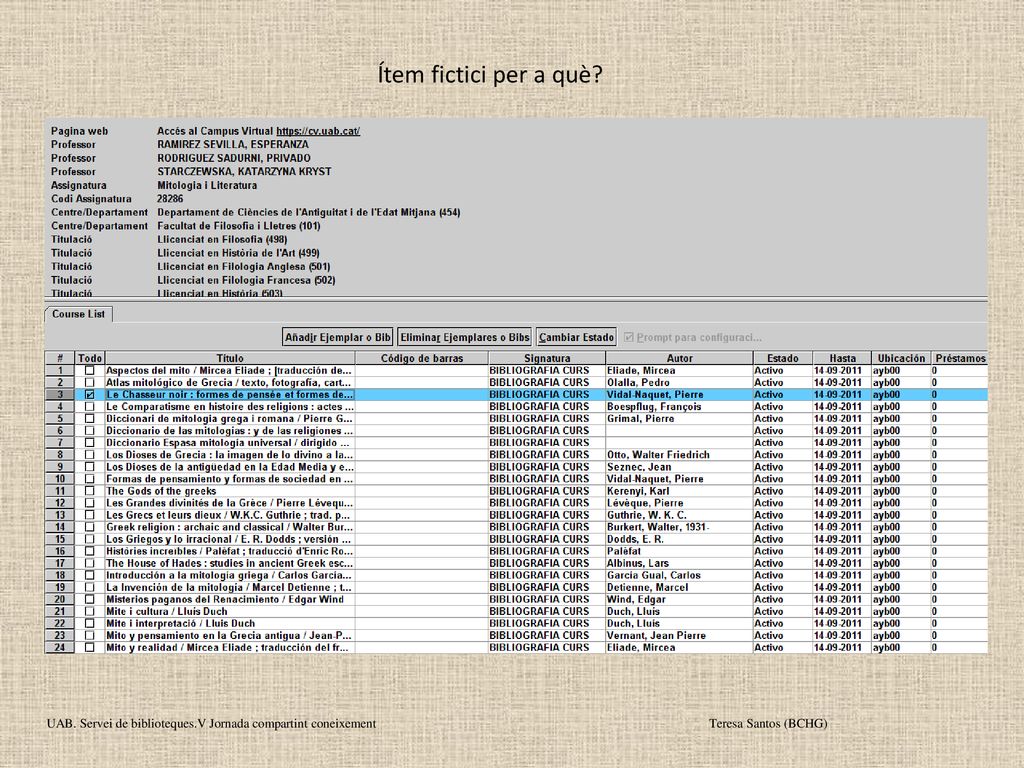
Task: Open the https://cv.uab.cat/ link
Action: pyautogui.click(x=318, y=131)
